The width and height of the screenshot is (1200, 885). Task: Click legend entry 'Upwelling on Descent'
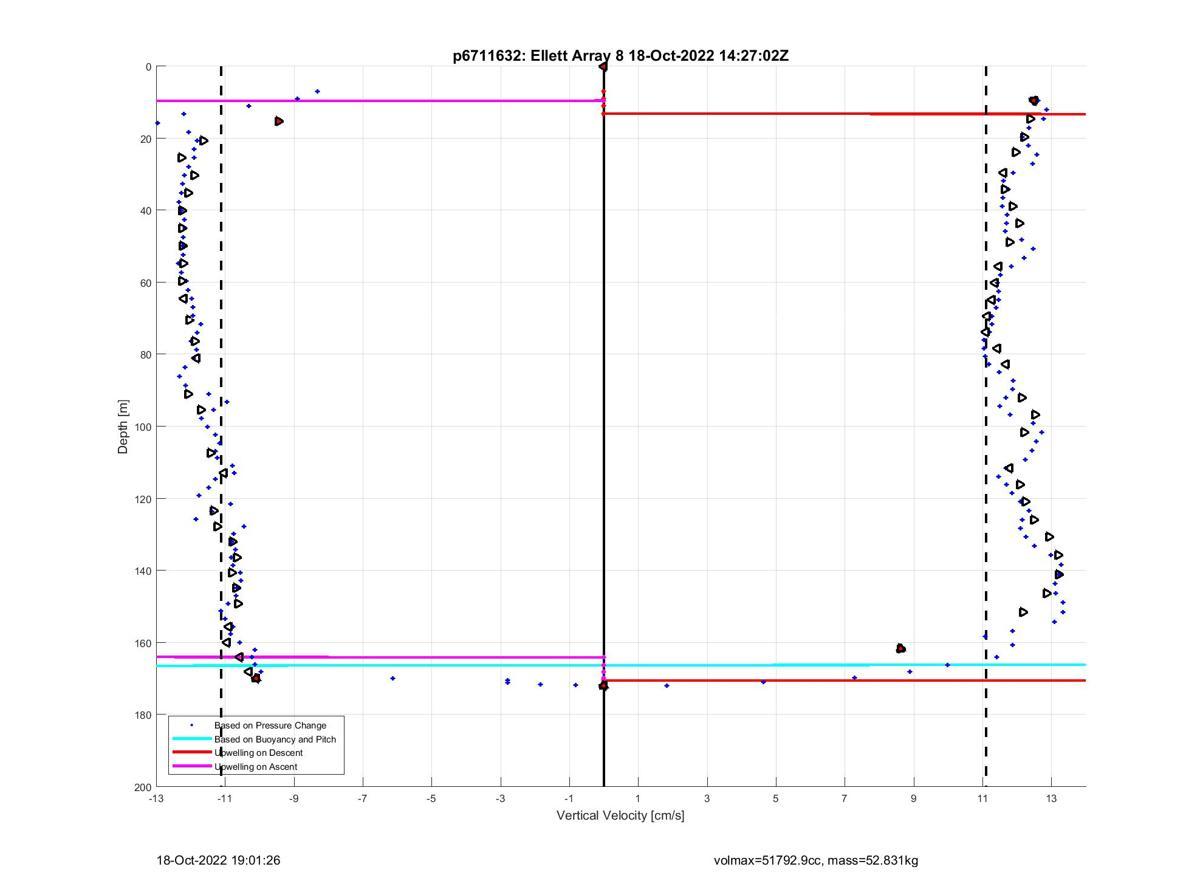pyautogui.click(x=258, y=753)
